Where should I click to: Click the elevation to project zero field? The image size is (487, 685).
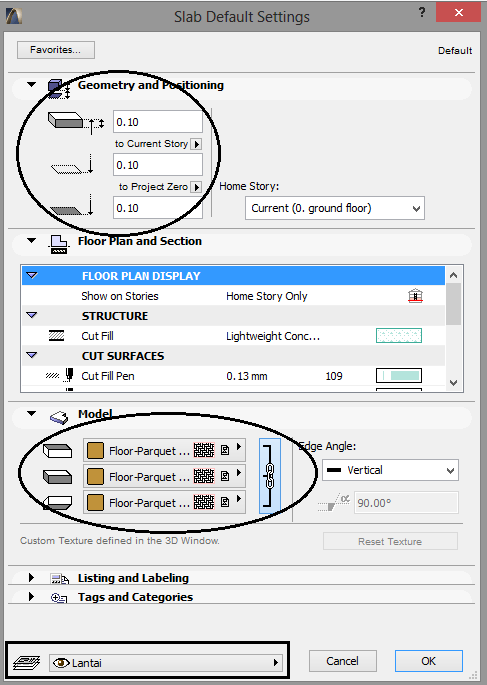(158, 208)
